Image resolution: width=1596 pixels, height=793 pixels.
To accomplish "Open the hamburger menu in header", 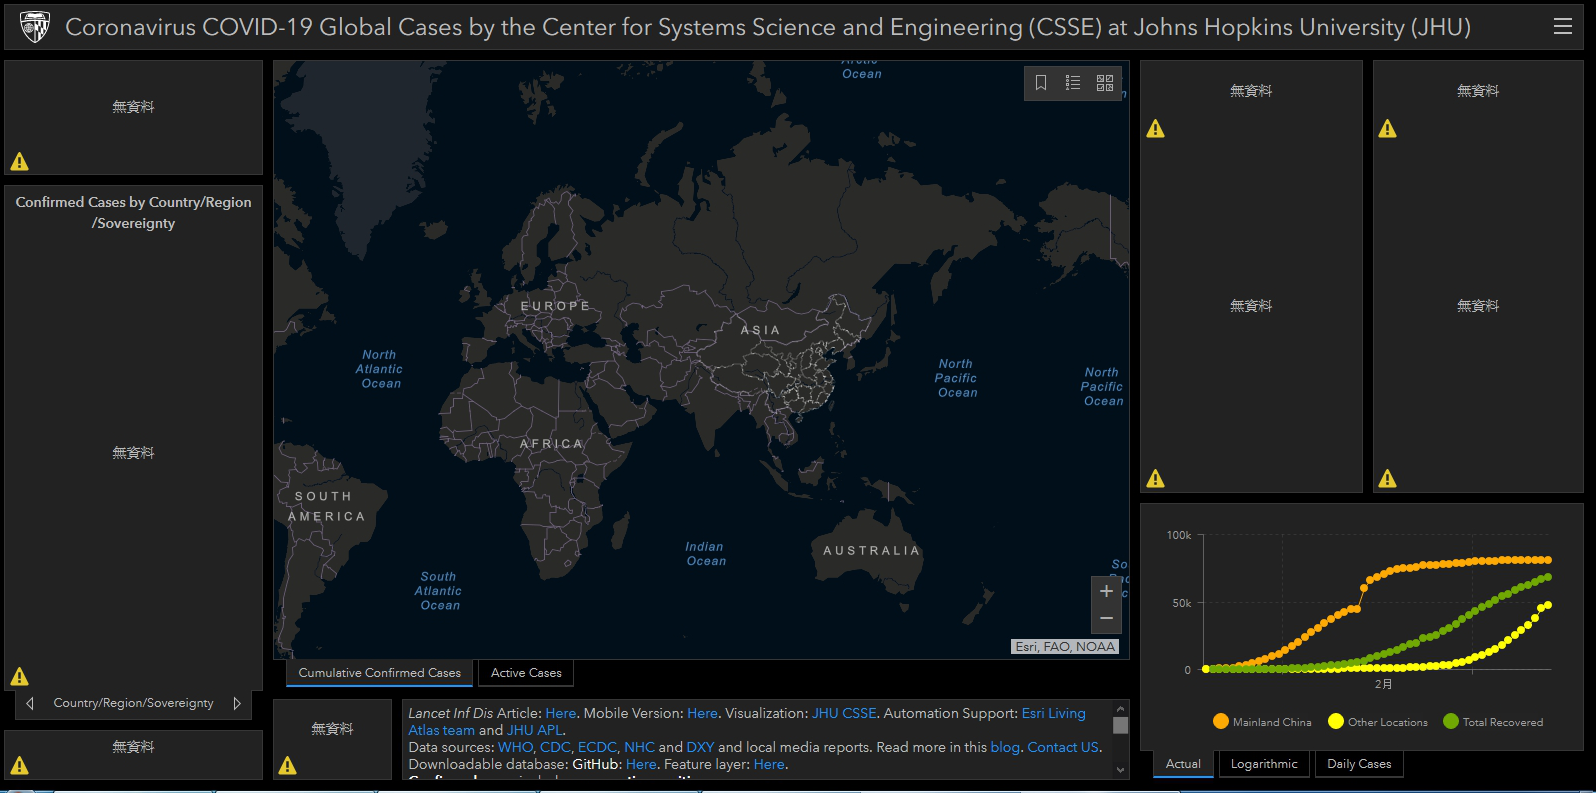I will (x=1563, y=27).
